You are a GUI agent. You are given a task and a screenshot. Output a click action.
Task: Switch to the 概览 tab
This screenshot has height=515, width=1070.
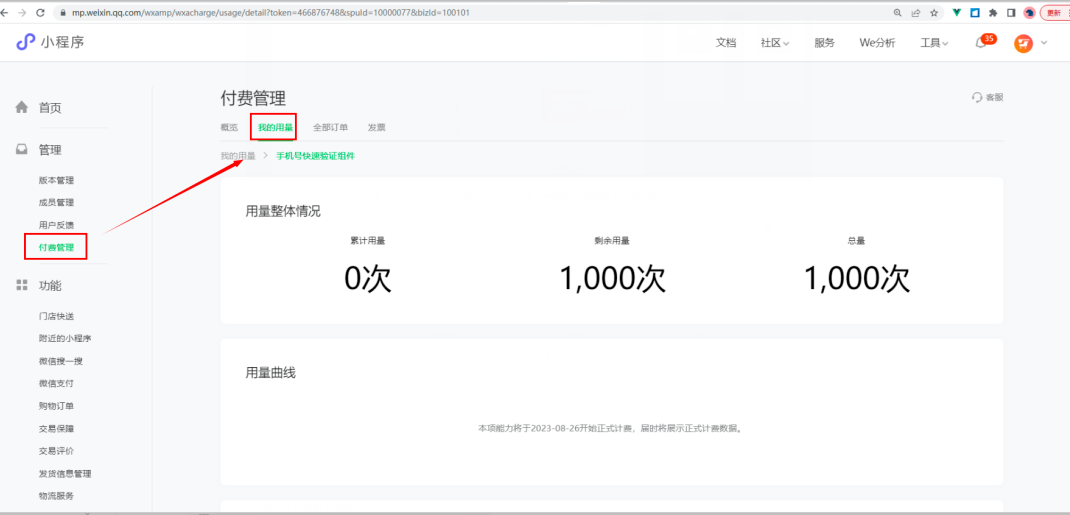click(229, 127)
